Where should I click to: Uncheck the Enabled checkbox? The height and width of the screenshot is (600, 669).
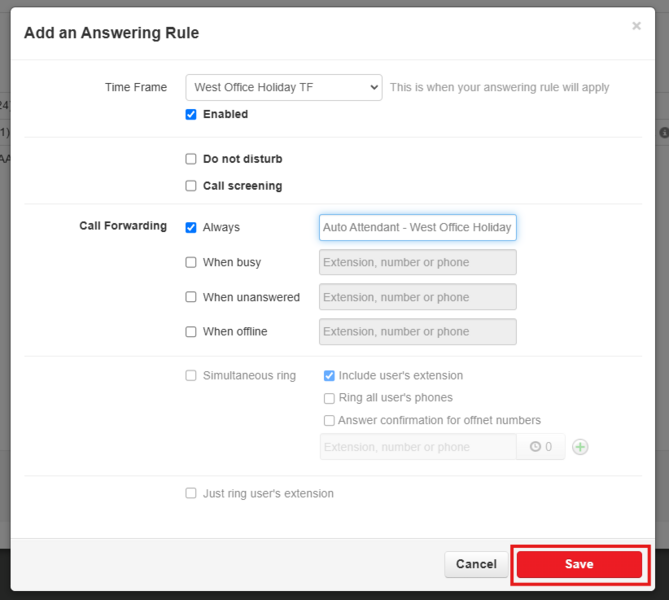point(191,115)
